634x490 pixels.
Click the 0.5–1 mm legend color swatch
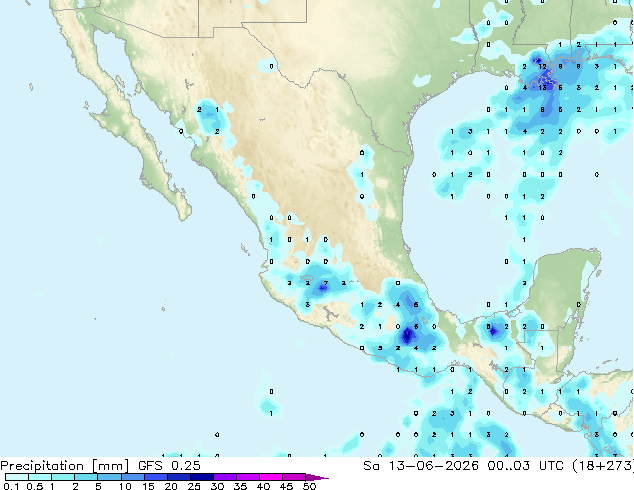(40, 477)
